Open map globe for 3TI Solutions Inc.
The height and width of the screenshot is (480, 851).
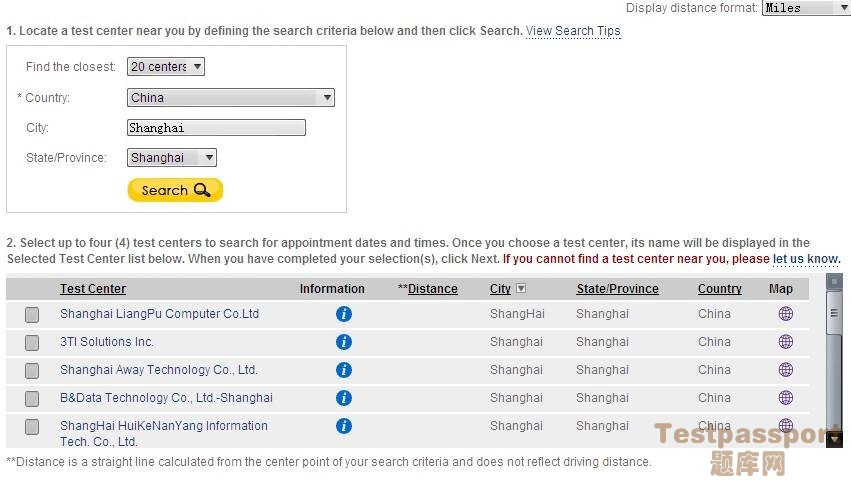[785, 342]
